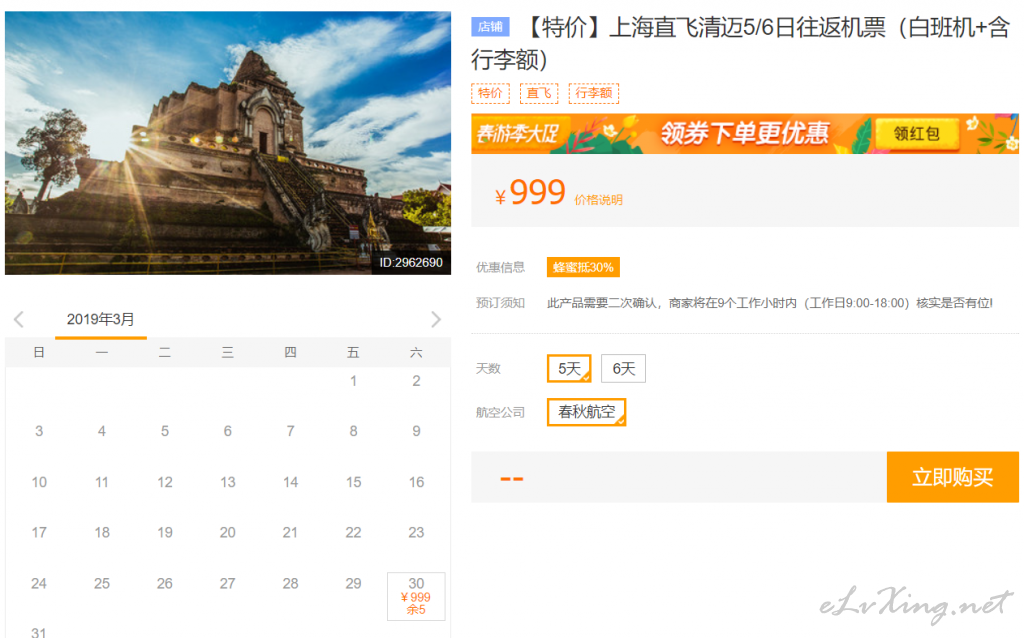Select March 5 on the calendar
Screen dimensions: 1024x638
(165, 432)
